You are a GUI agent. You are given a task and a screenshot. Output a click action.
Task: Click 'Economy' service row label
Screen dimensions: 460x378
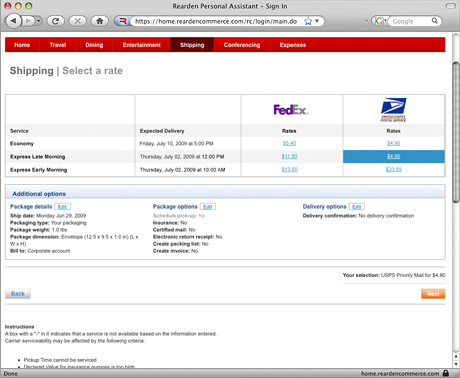point(22,144)
